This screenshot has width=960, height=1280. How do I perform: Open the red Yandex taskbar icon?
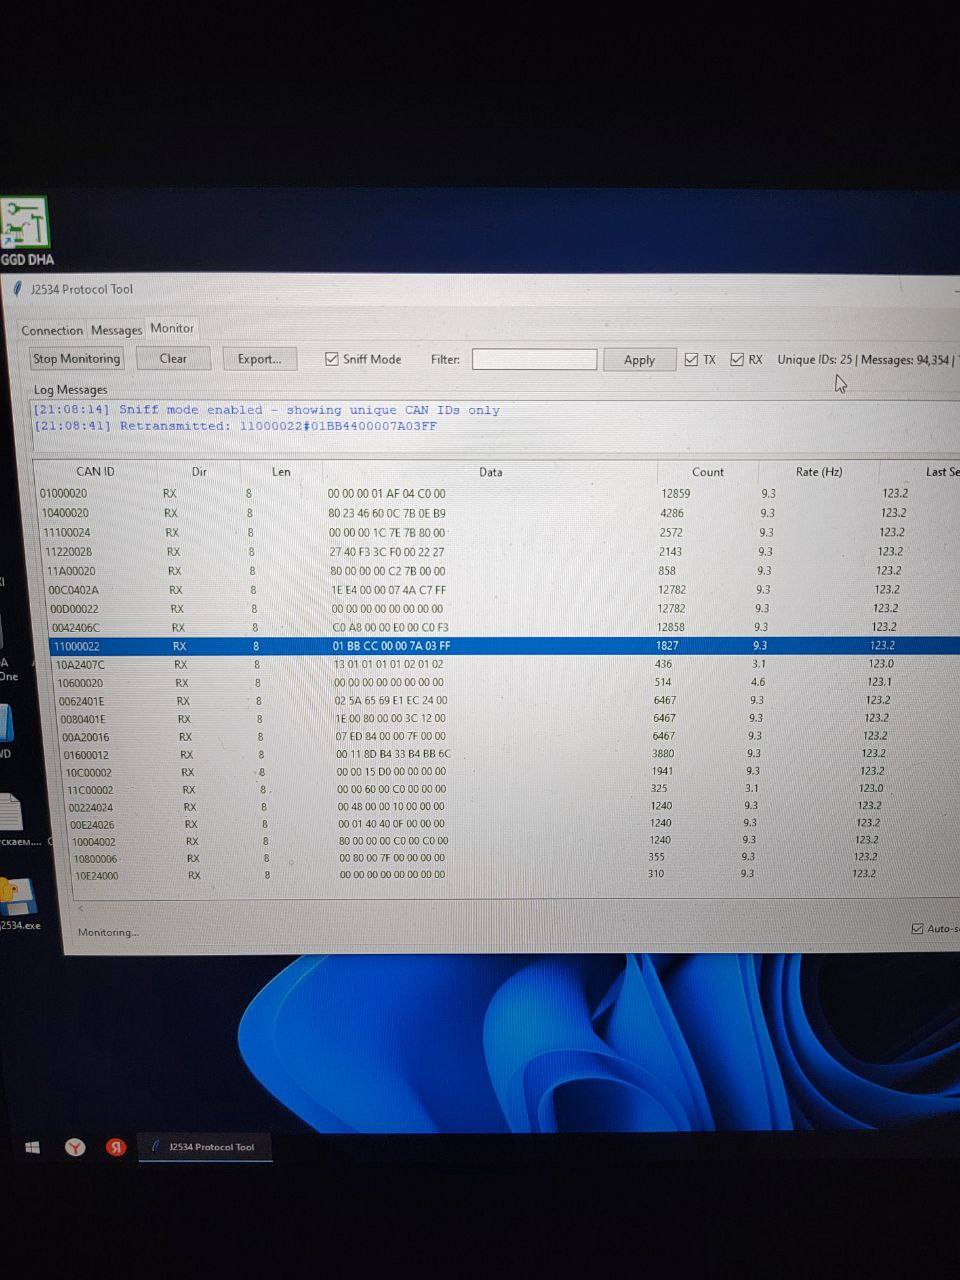pos(117,1147)
